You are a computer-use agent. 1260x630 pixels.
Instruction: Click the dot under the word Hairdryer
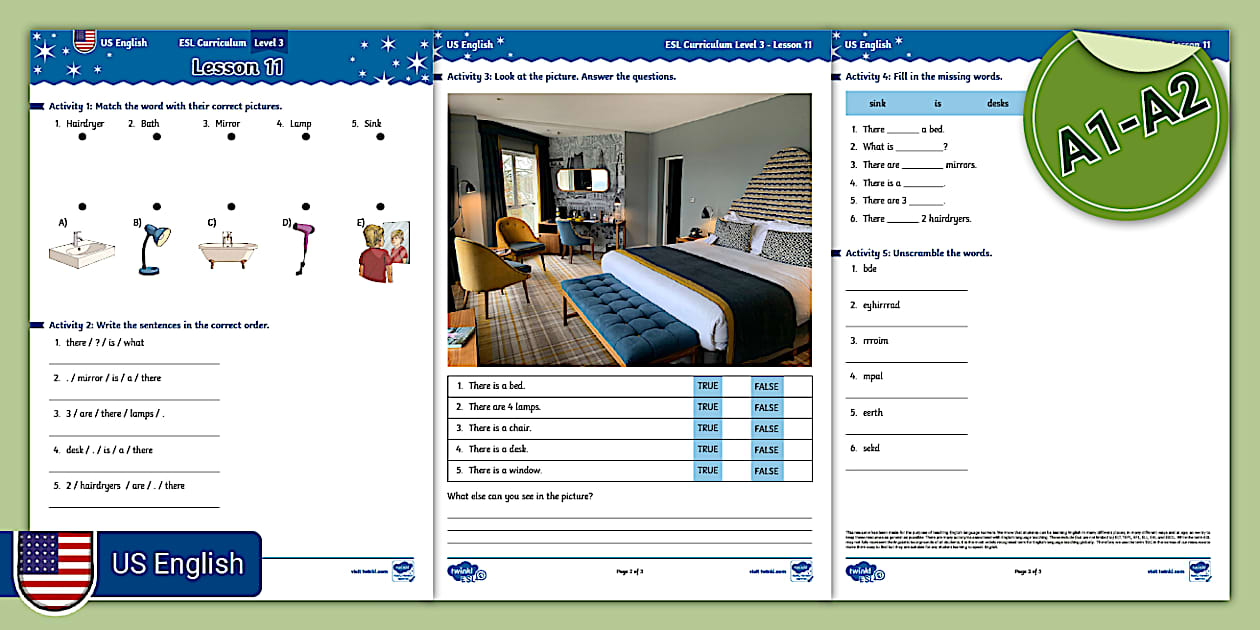click(82, 137)
